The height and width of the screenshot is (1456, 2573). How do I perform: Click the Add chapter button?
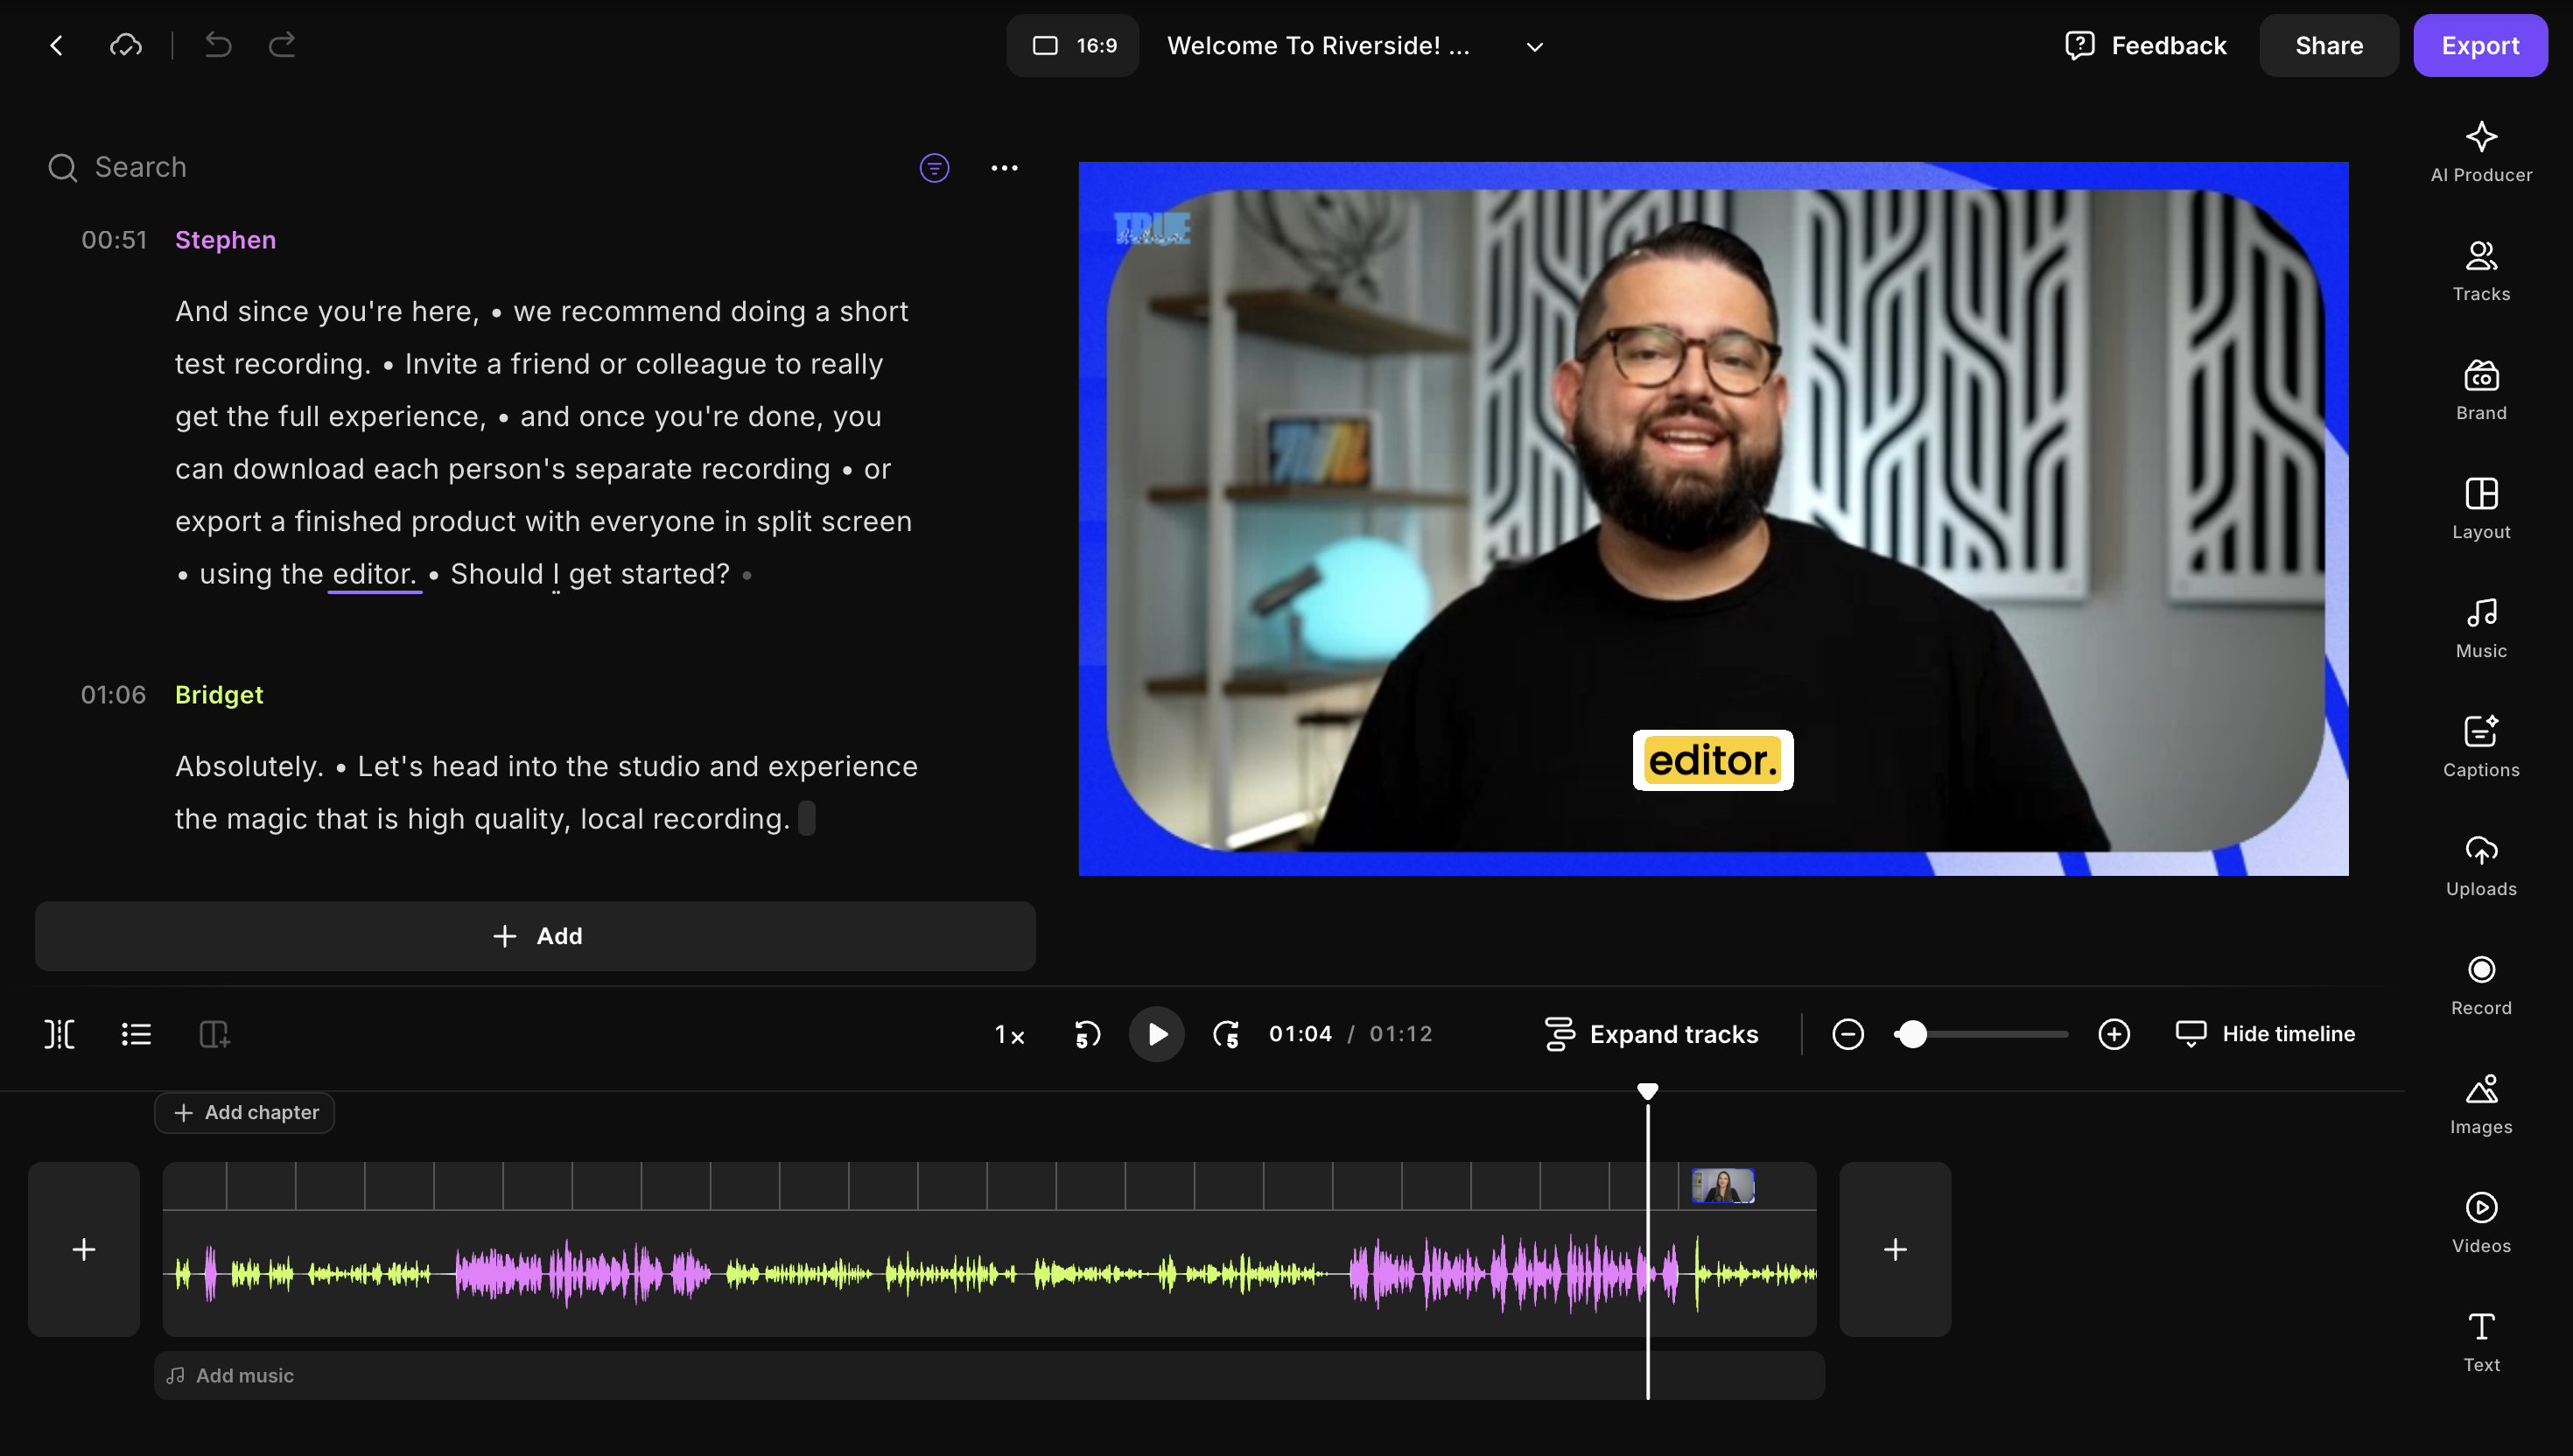pyautogui.click(x=245, y=1112)
